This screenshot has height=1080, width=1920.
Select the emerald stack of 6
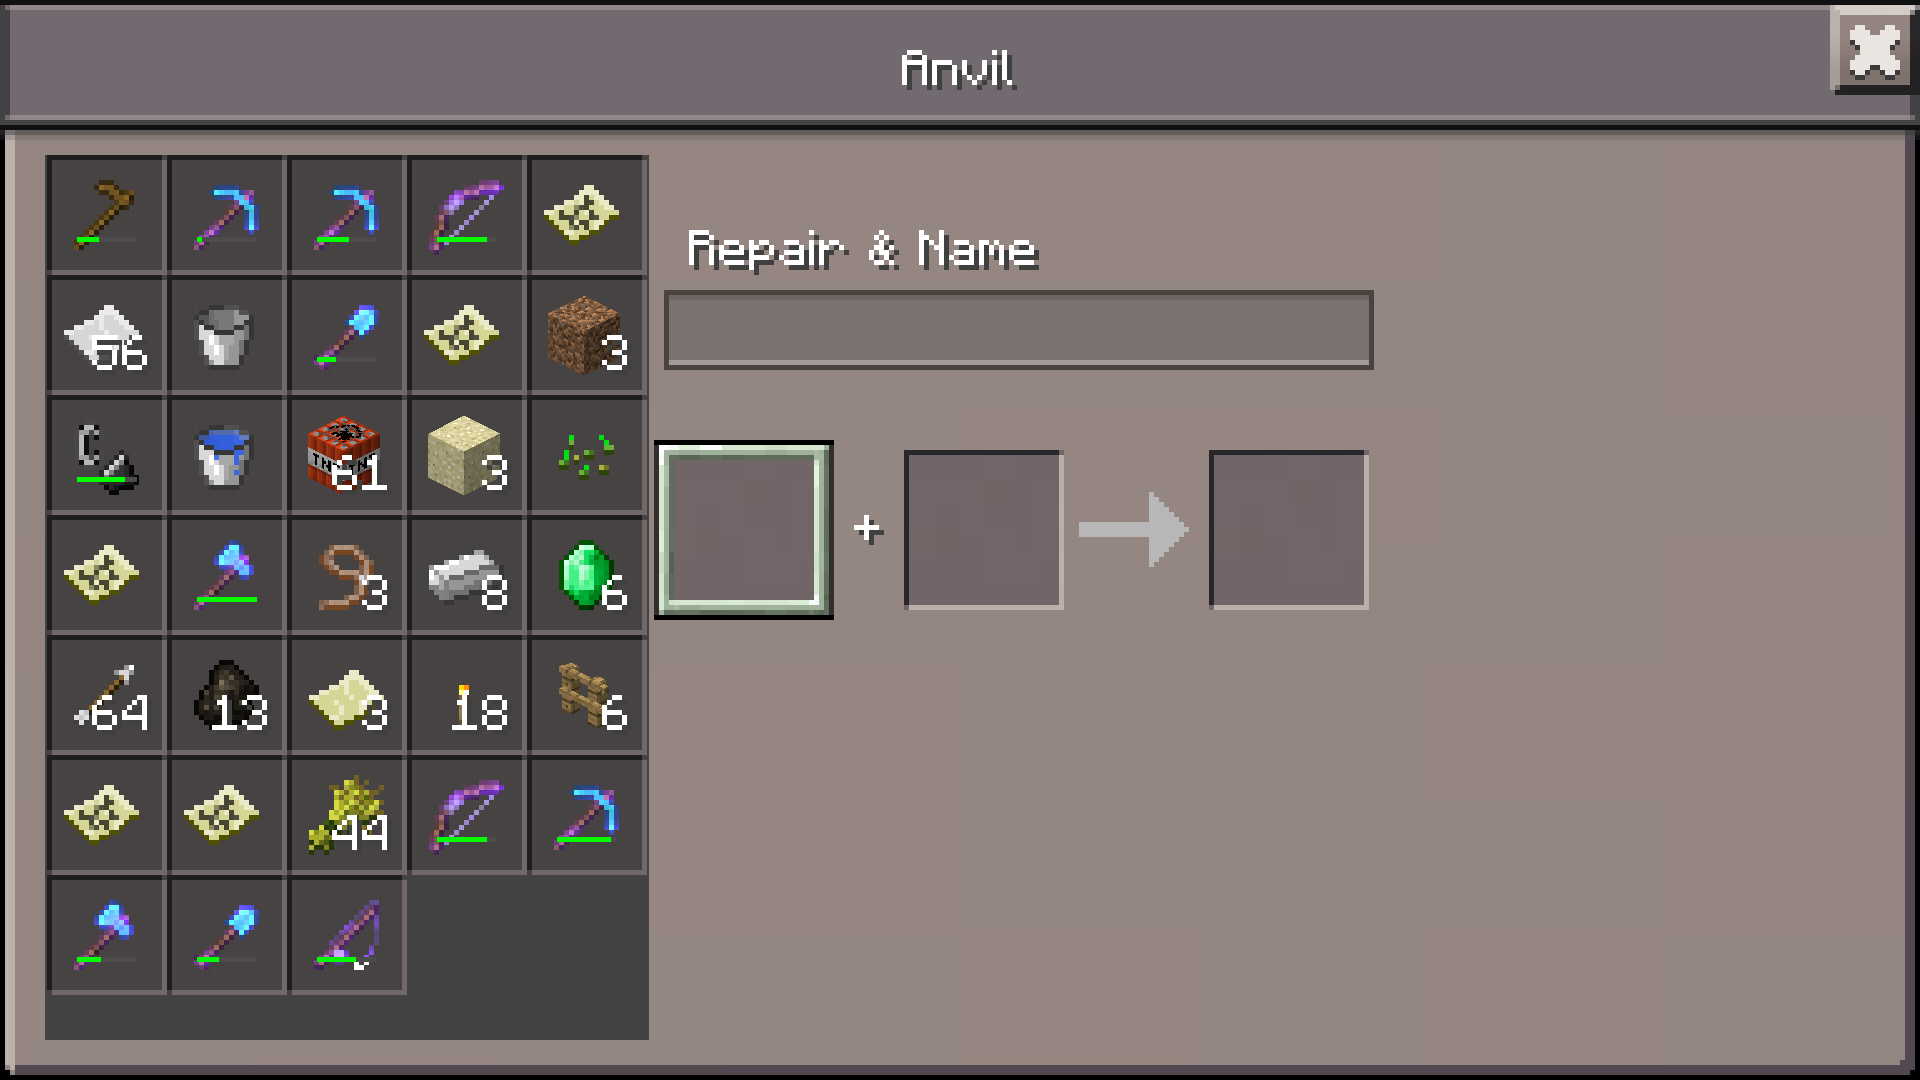tap(587, 574)
